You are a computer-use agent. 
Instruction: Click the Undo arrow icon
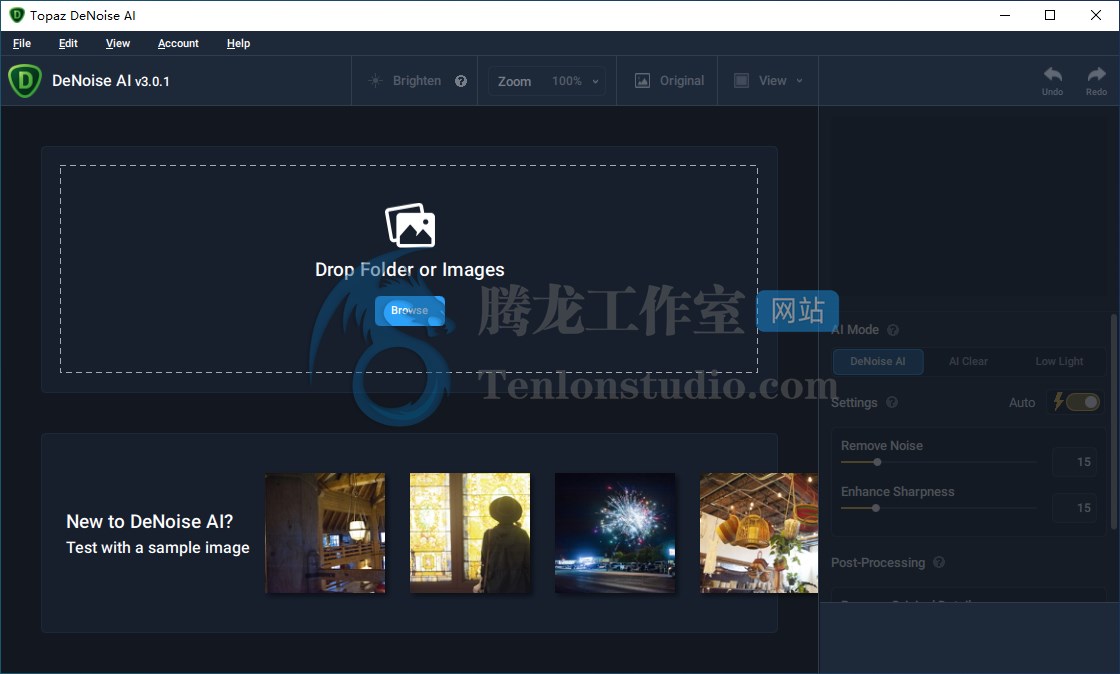[1052, 74]
